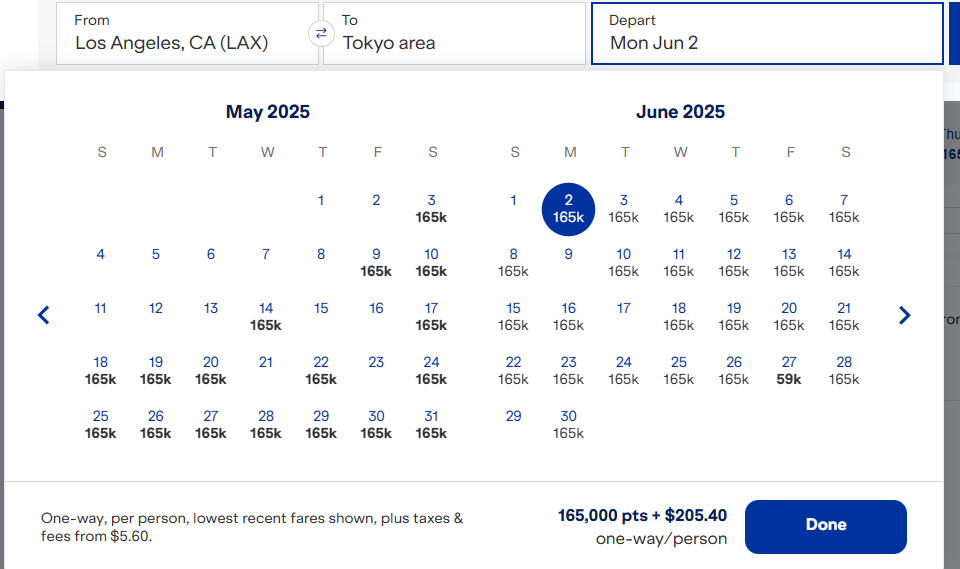The width and height of the screenshot is (960, 569).
Task: Advance to the next month
Action: (x=905, y=316)
